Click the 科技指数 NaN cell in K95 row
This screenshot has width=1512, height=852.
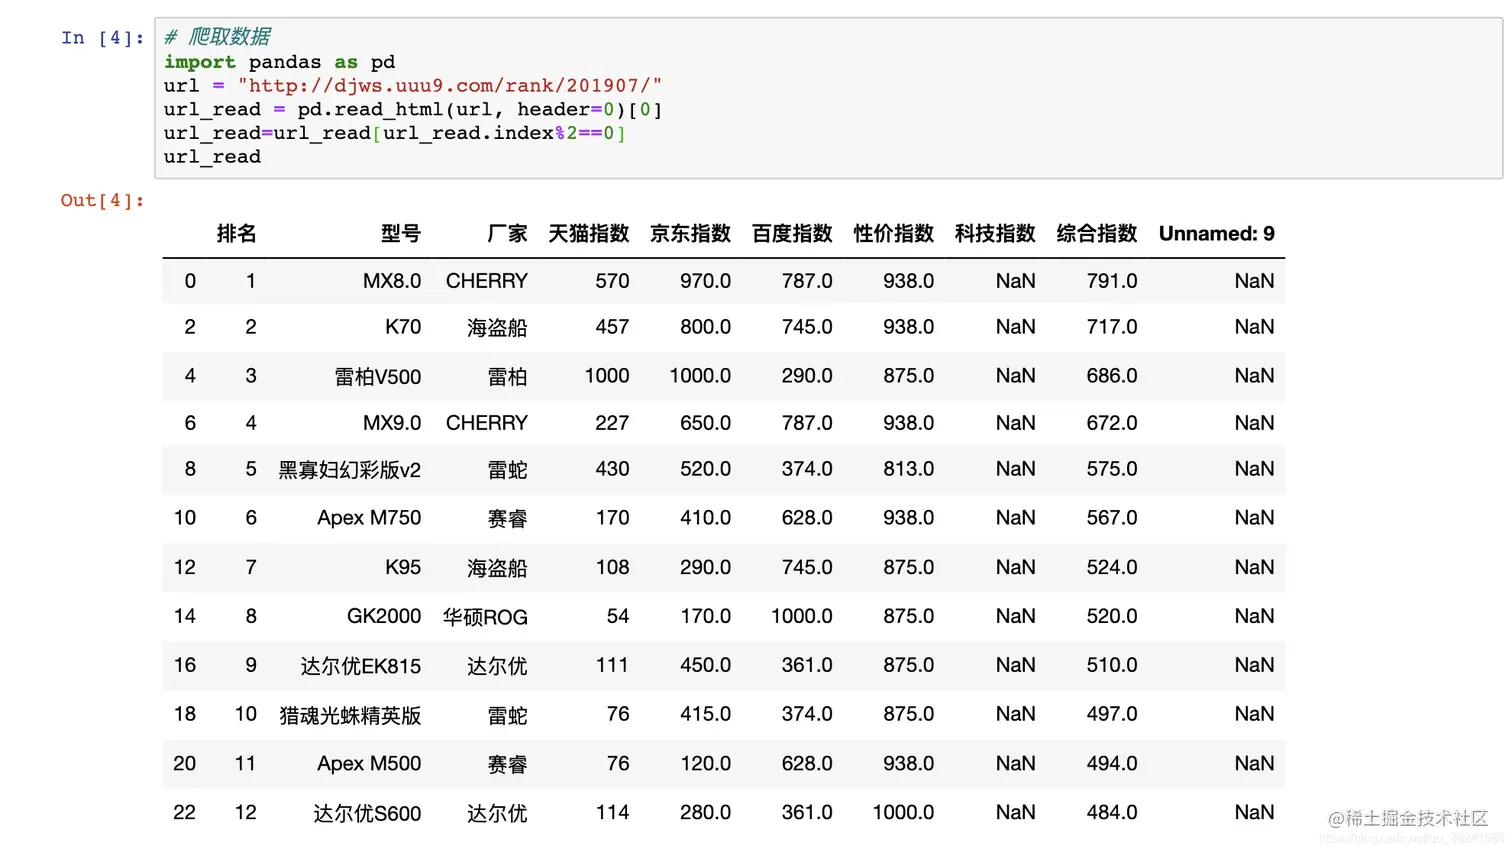1015,567
